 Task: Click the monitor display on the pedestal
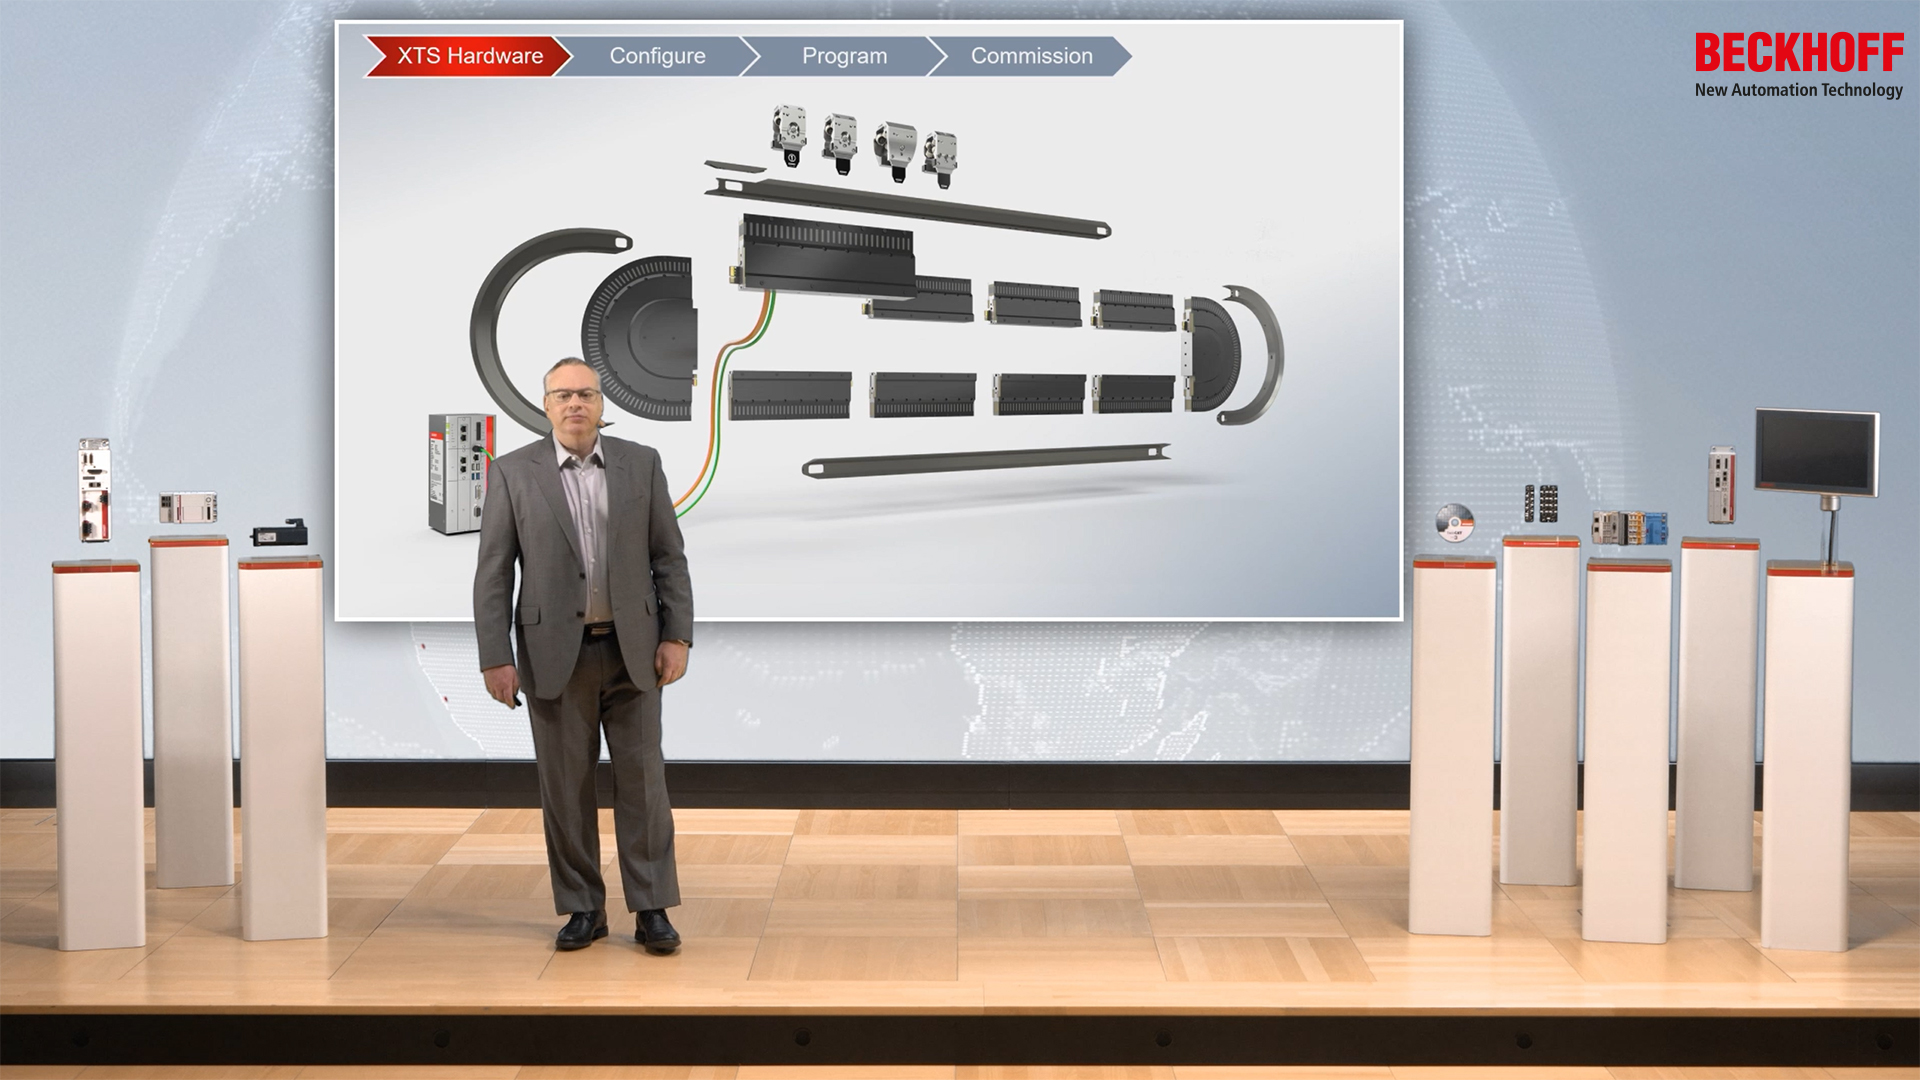(1817, 452)
